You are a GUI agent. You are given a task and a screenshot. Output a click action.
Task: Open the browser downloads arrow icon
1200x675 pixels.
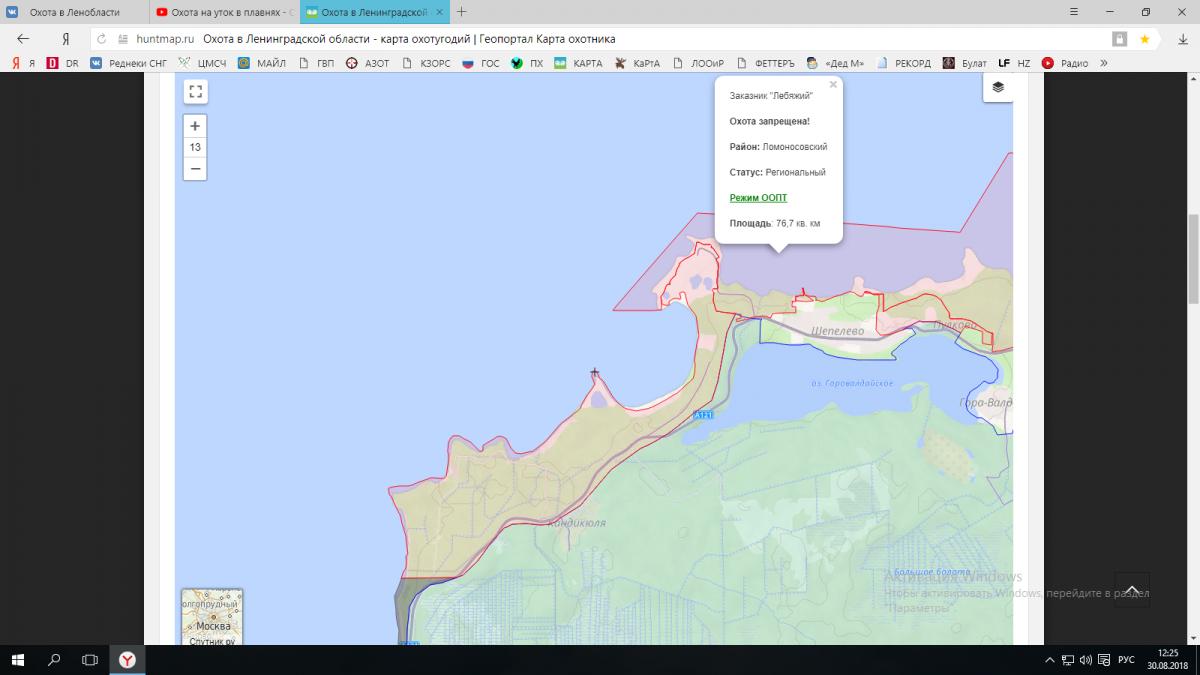pyautogui.click(x=1183, y=39)
